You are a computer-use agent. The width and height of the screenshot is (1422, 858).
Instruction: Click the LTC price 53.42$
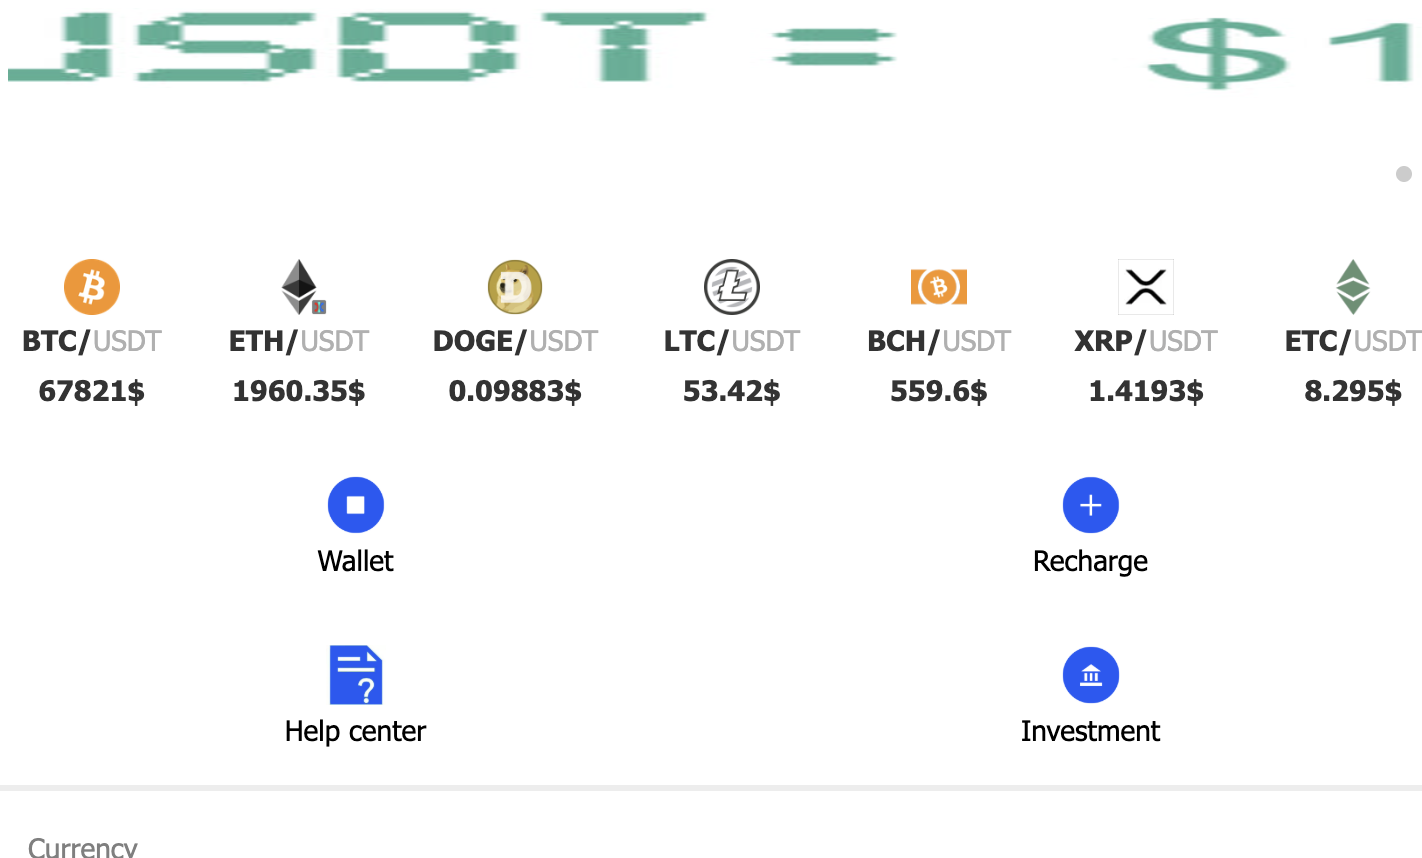pos(732,391)
